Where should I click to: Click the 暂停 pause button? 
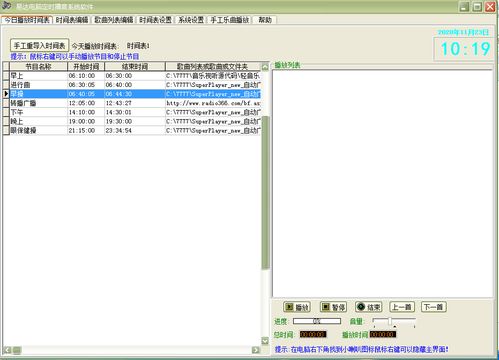[333, 307]
